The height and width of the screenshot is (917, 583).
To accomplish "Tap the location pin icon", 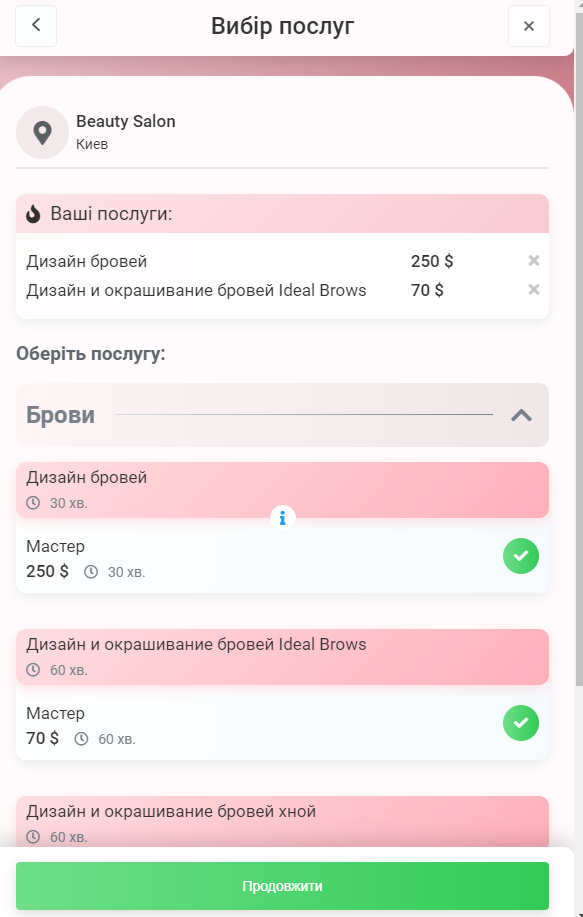I will [x=42, y=133].
